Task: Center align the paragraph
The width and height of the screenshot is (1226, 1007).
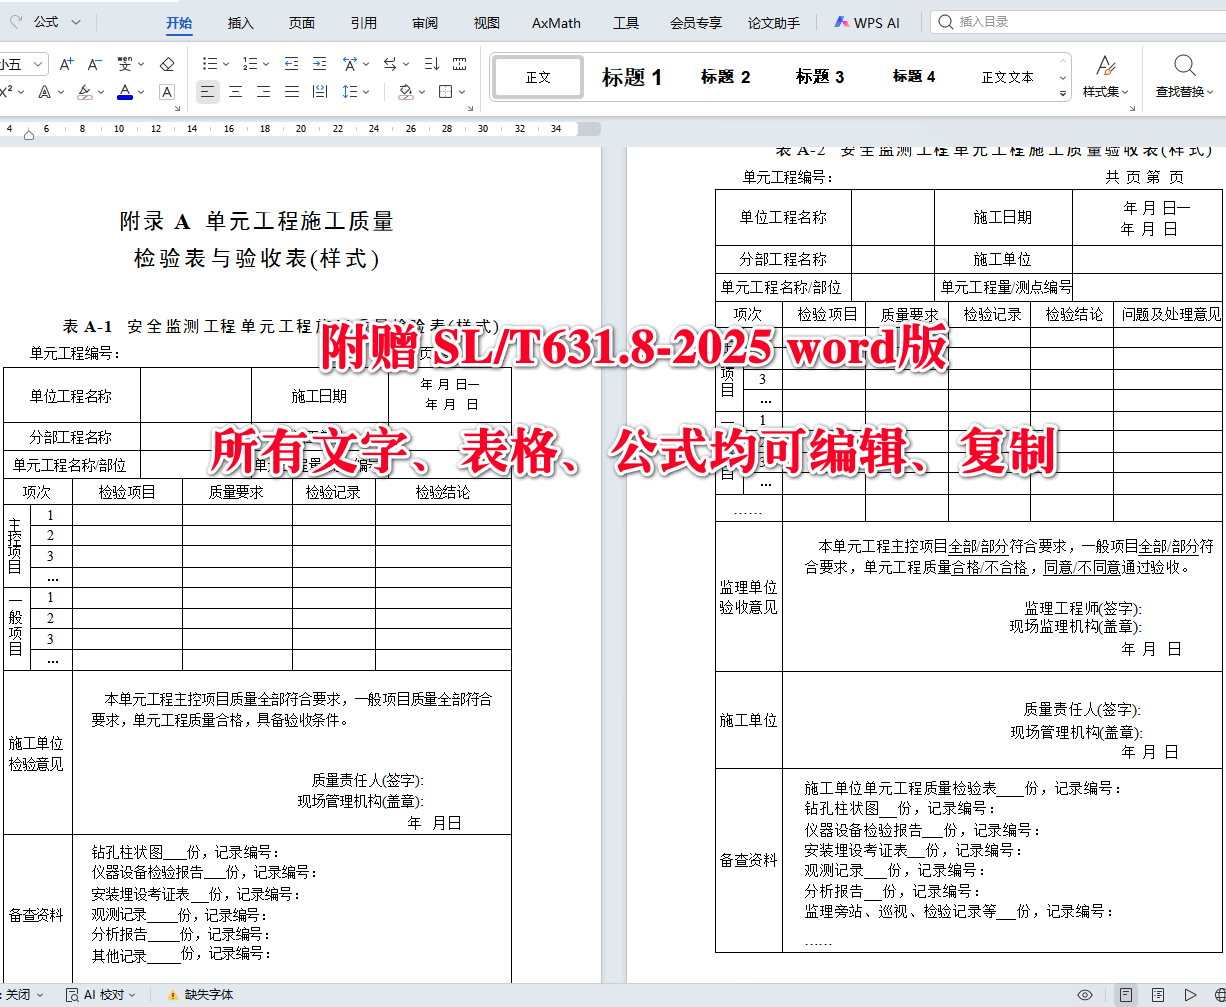Action: point(235,92)
